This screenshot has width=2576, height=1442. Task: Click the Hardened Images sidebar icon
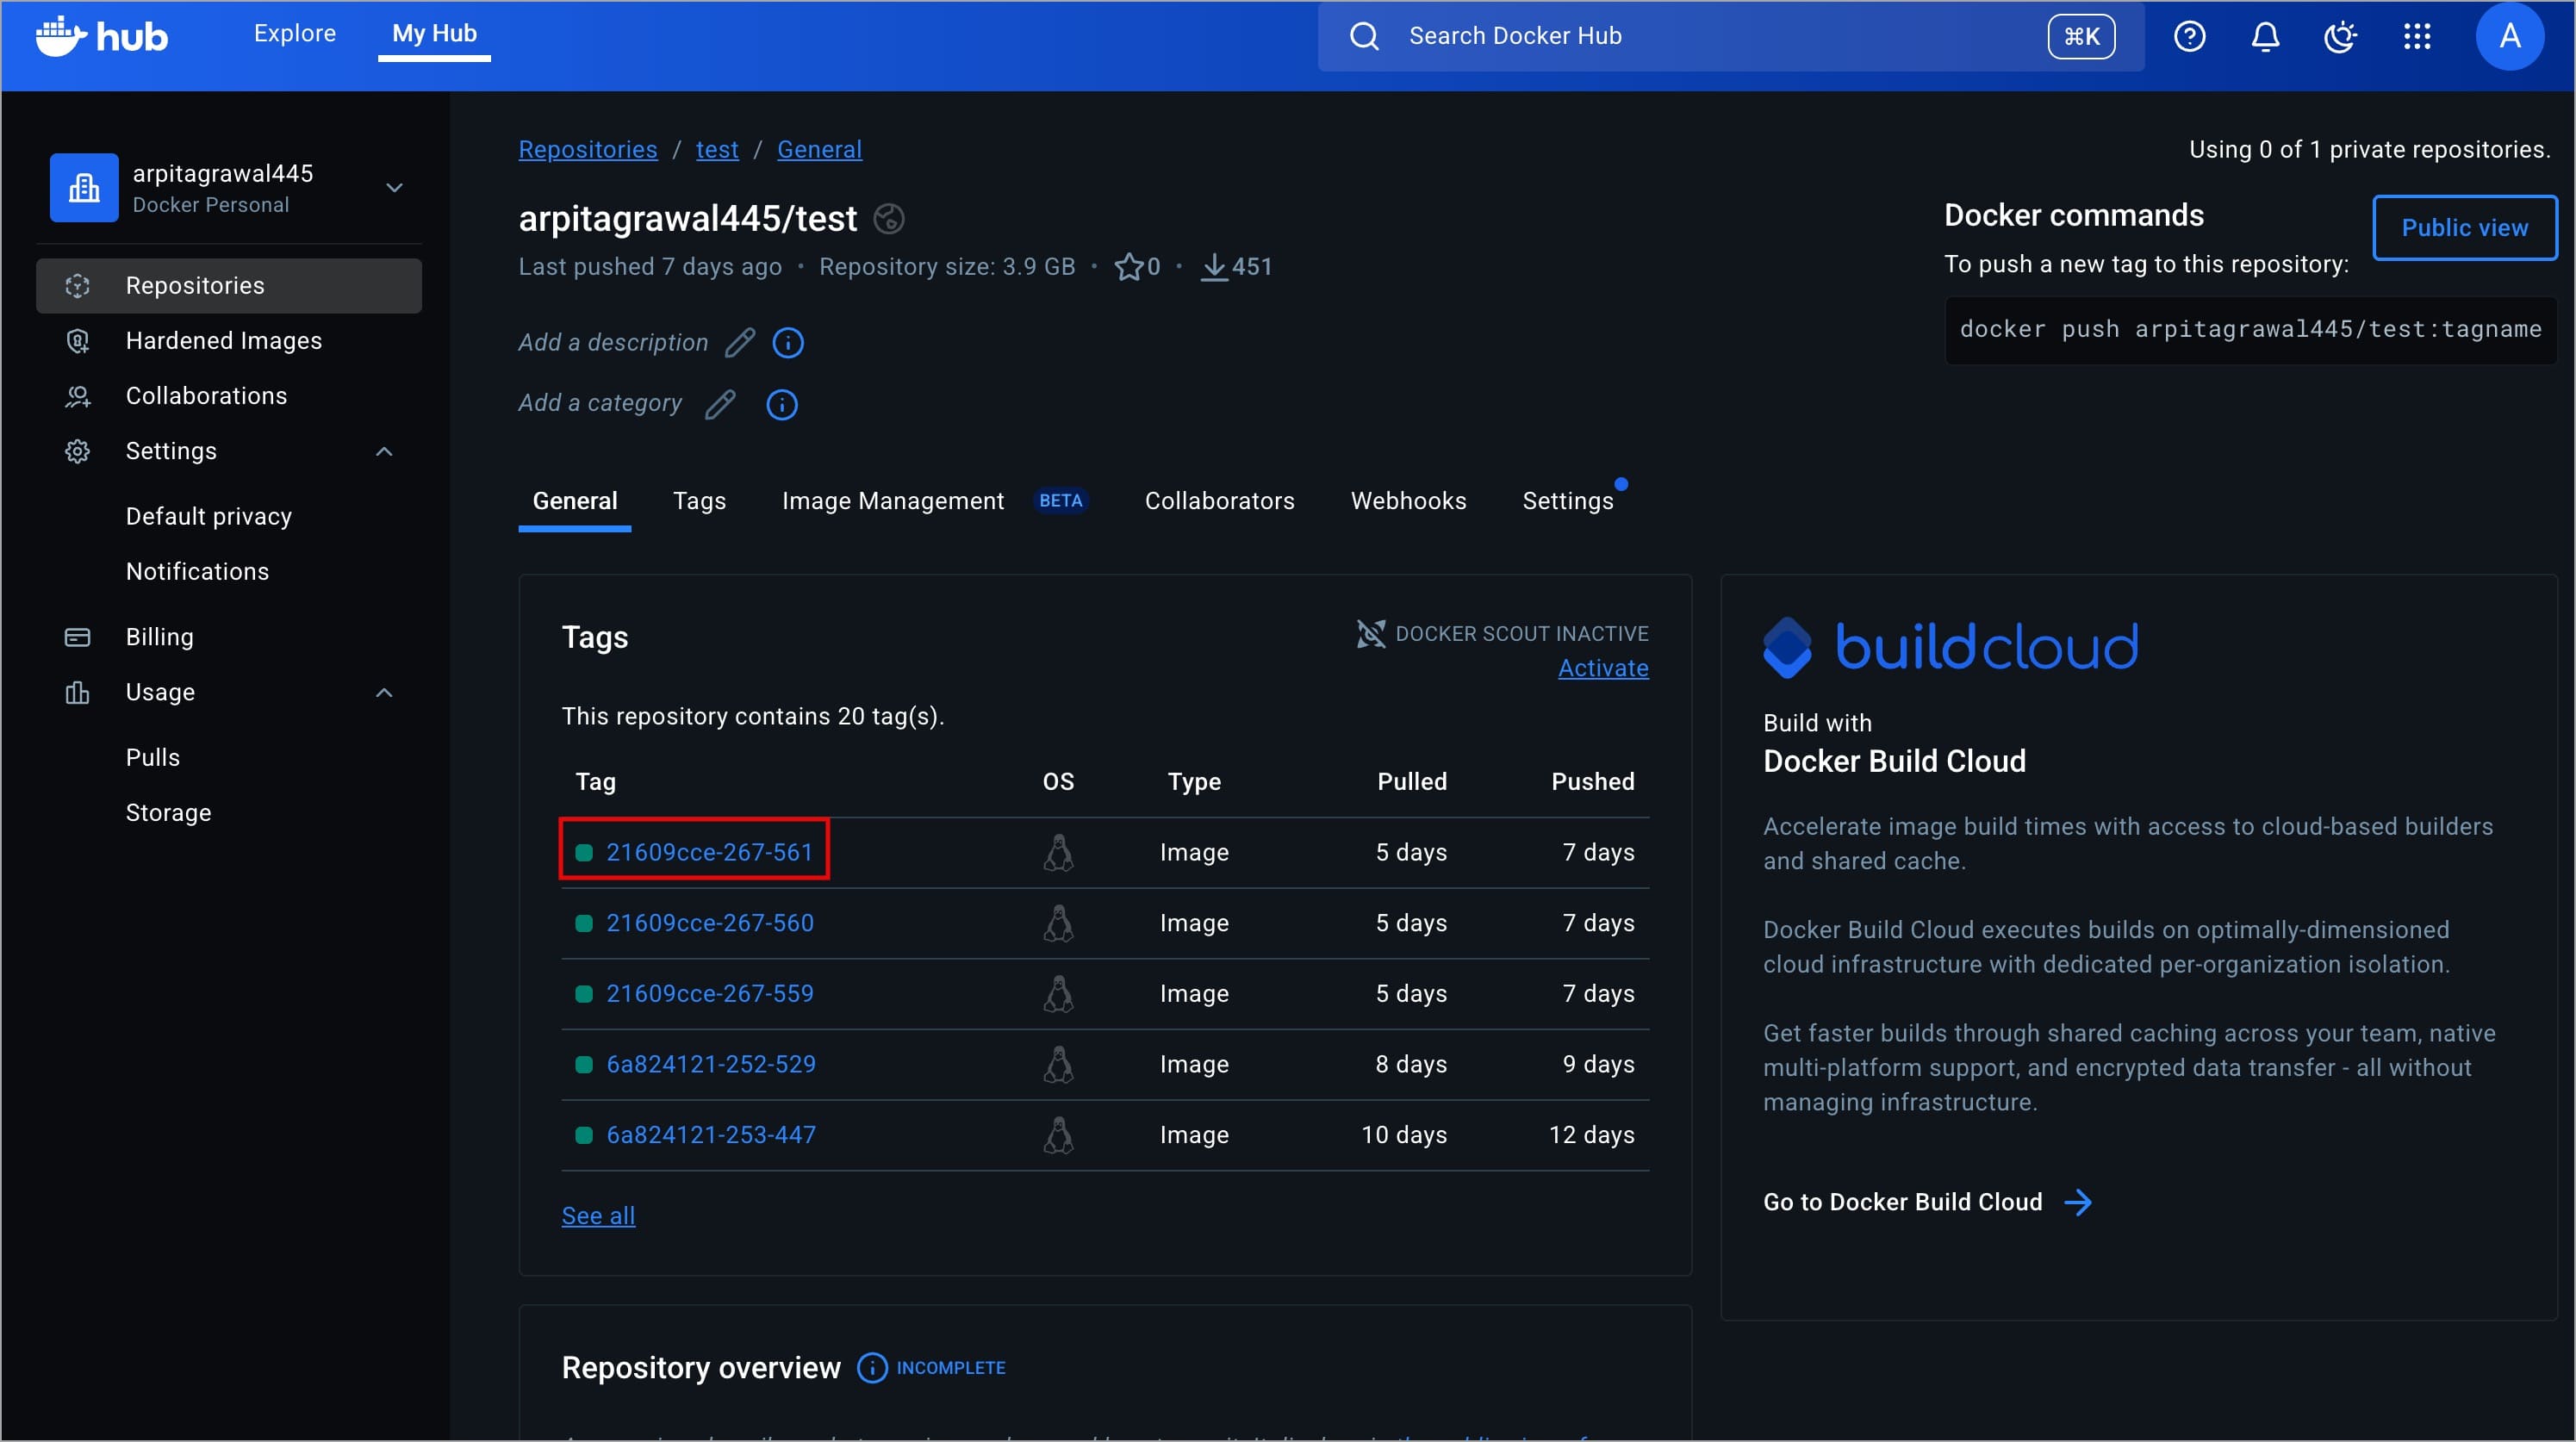pos(78,341)
